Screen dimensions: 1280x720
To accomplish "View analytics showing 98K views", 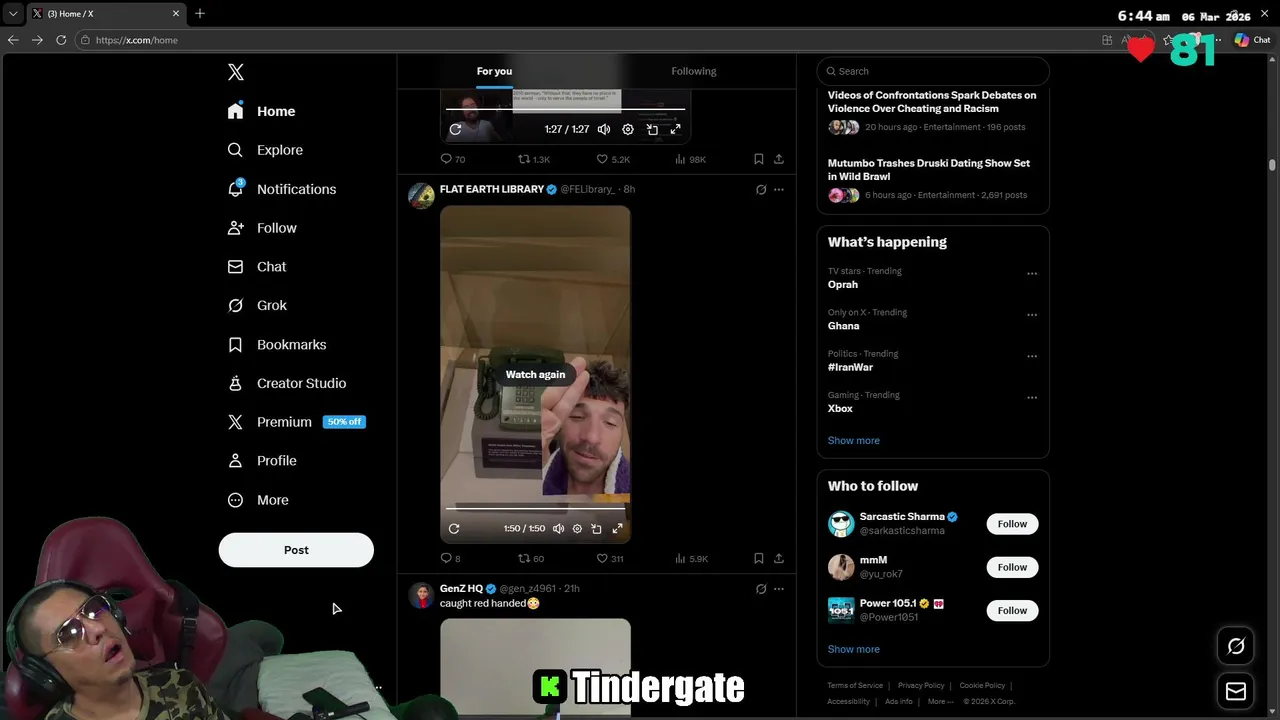I will (690, 159).
